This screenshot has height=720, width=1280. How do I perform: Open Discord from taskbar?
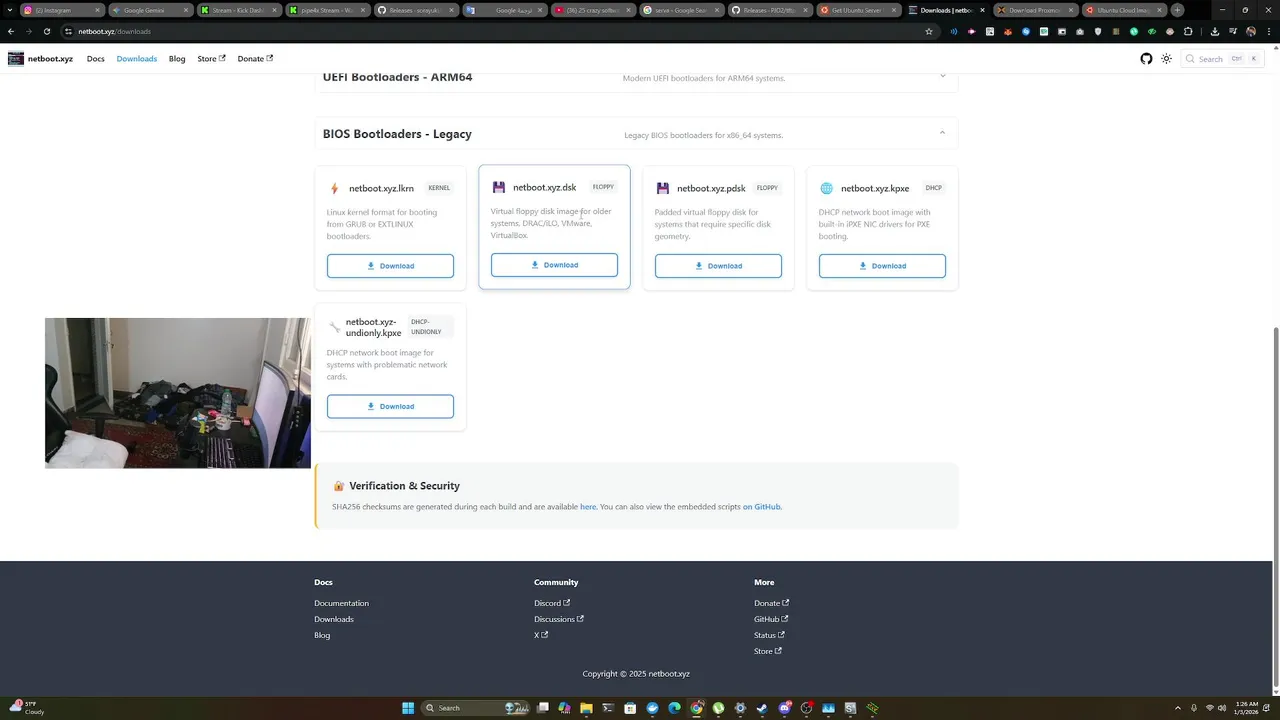tap(784, 708)
